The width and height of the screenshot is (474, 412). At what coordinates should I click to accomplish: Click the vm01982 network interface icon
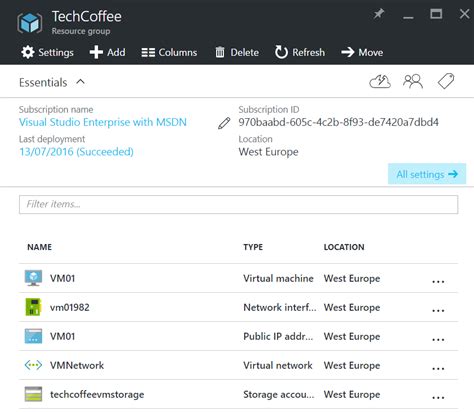tap(33, 307)
